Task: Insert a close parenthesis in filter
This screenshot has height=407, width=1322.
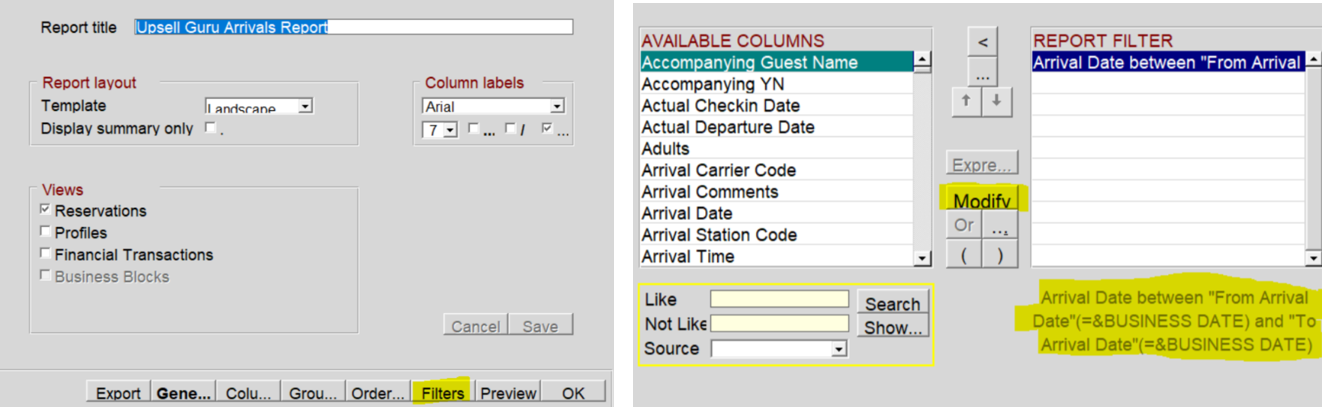Action: (999, 254)
